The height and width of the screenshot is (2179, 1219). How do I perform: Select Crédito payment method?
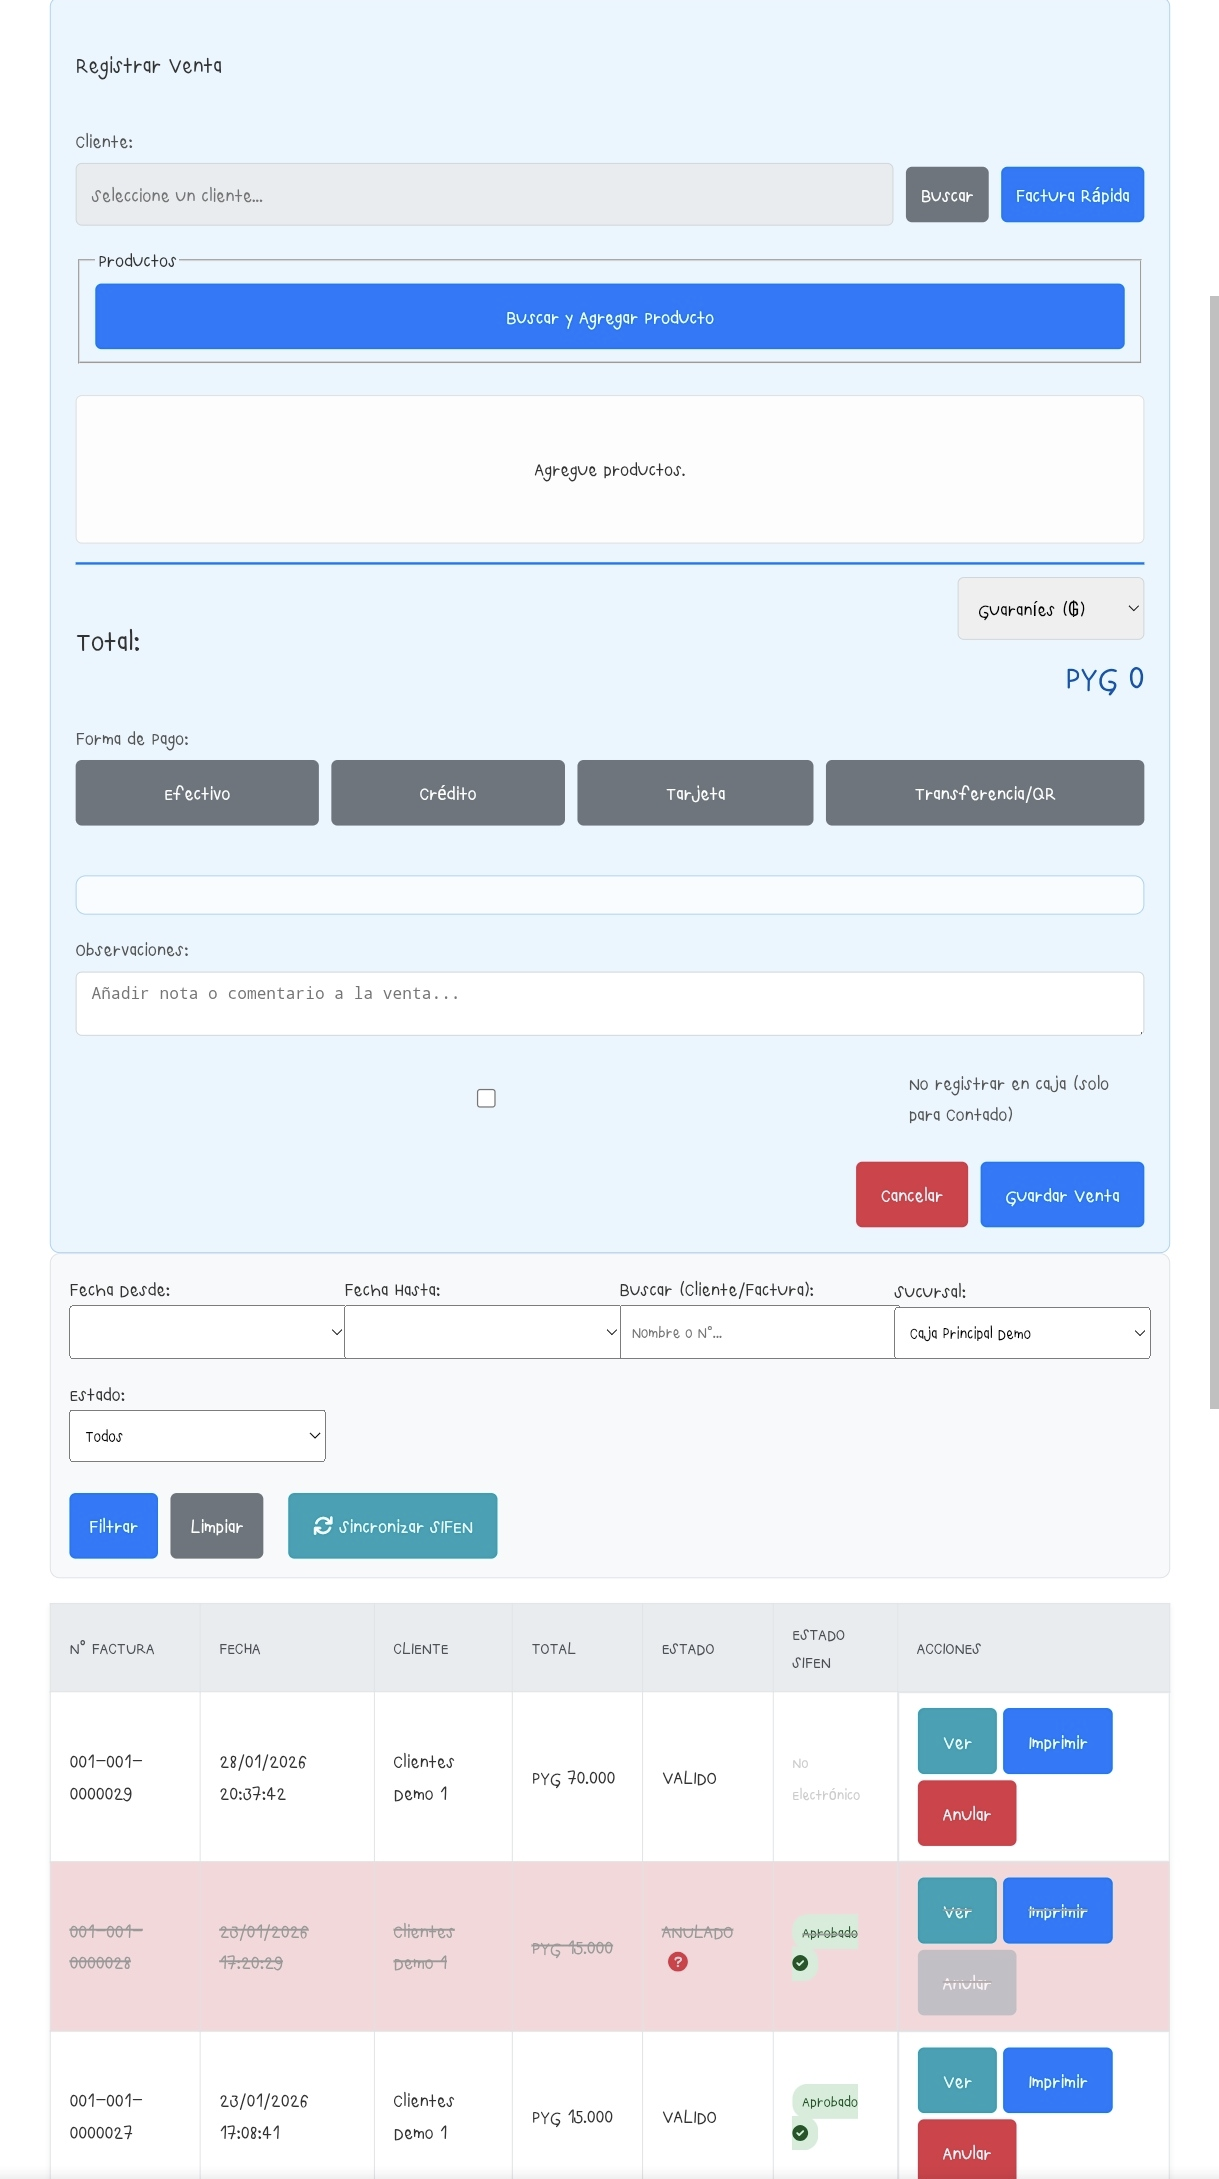pyautogui.click(x=448, y=793)
